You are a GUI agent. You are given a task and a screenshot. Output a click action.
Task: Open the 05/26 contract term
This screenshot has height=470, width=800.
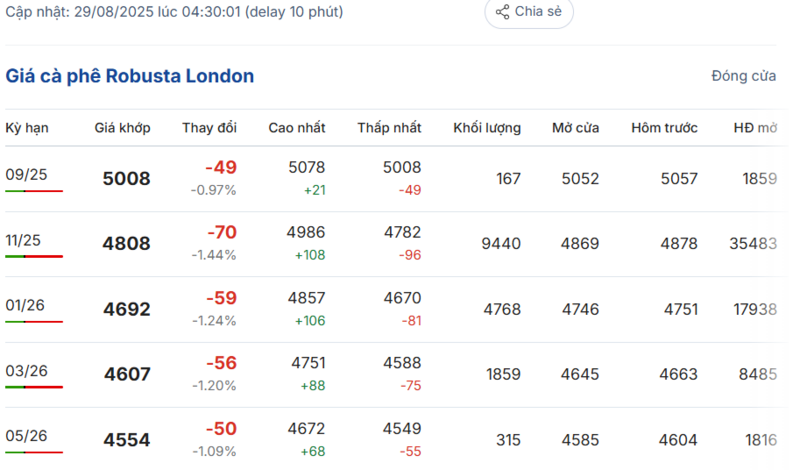point(26,436)
